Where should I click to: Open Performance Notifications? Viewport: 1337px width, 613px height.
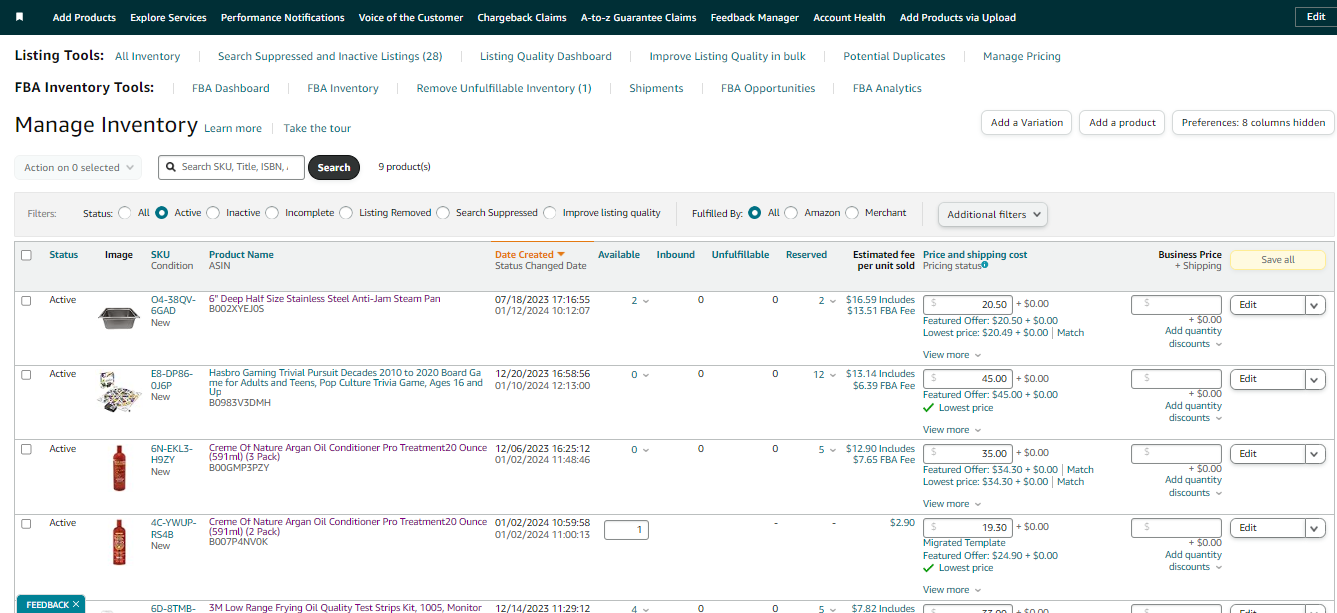[282, 17]
